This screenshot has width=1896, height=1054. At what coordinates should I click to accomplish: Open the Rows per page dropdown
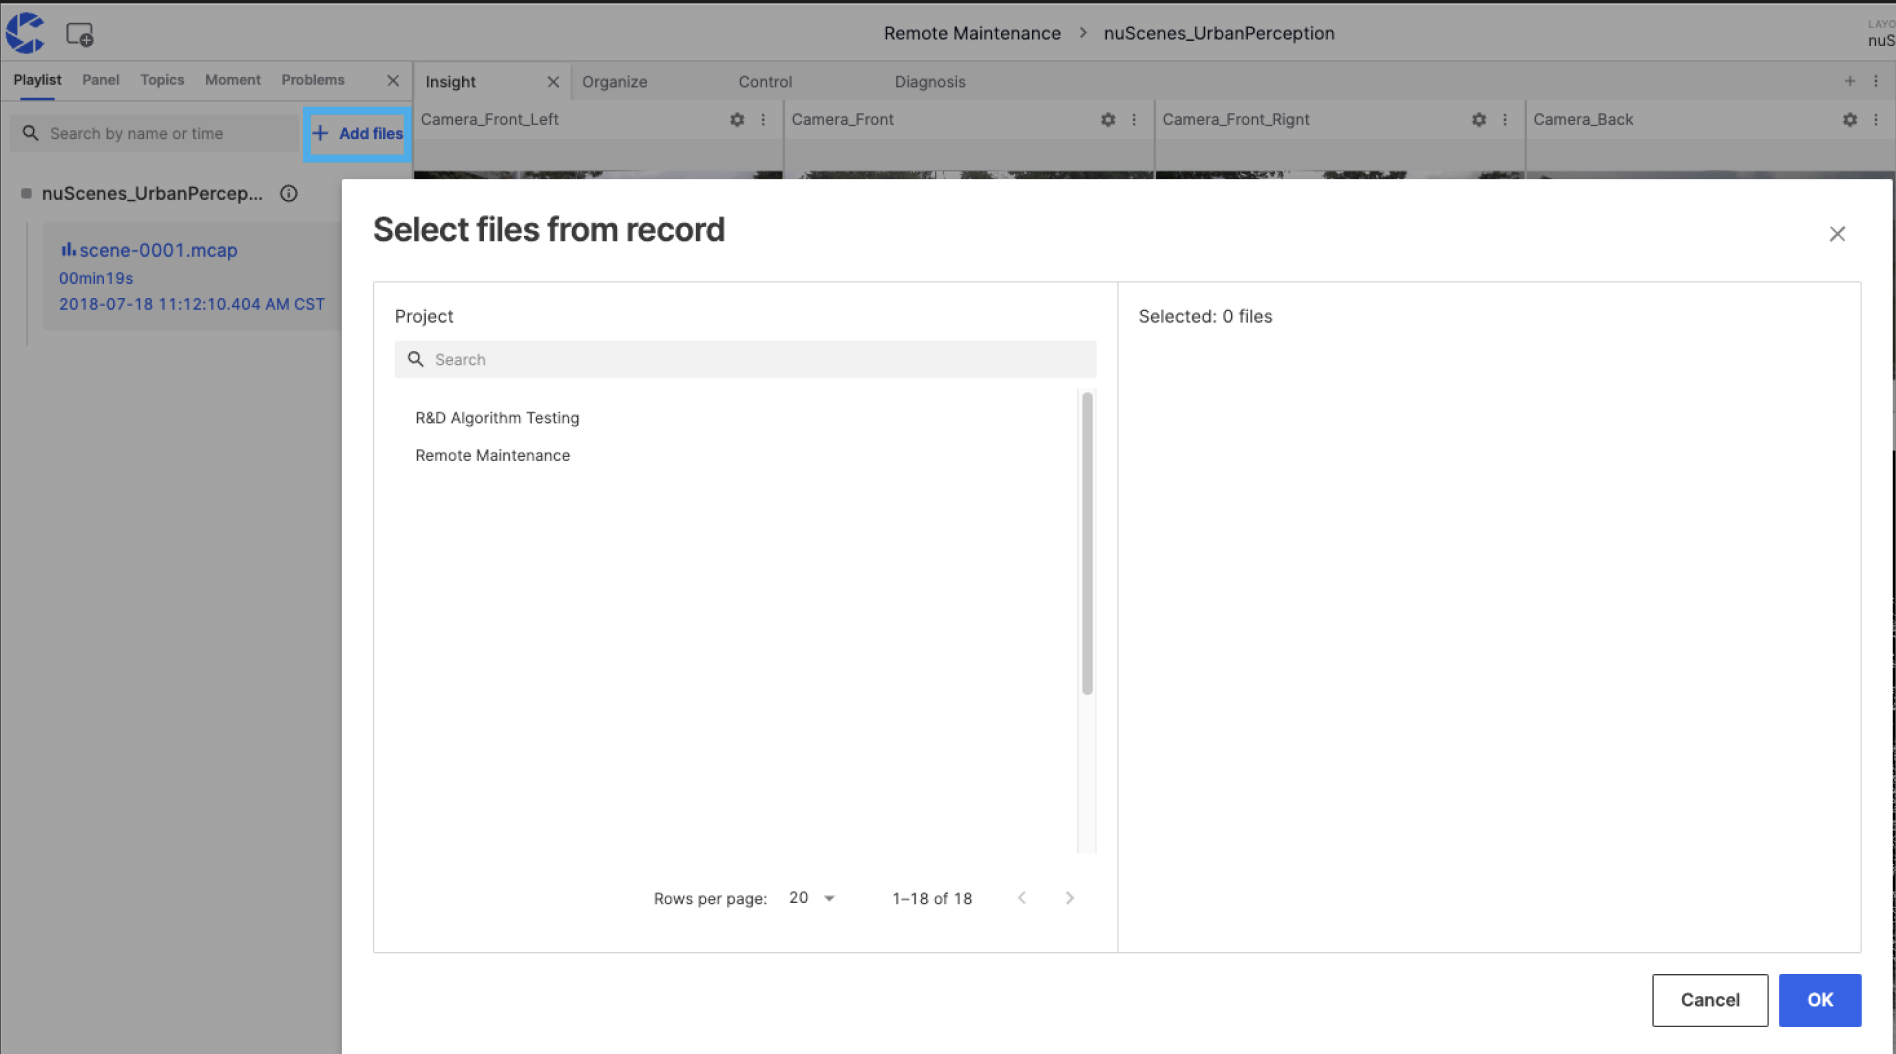pyautogui.click(x=812, y=898)
